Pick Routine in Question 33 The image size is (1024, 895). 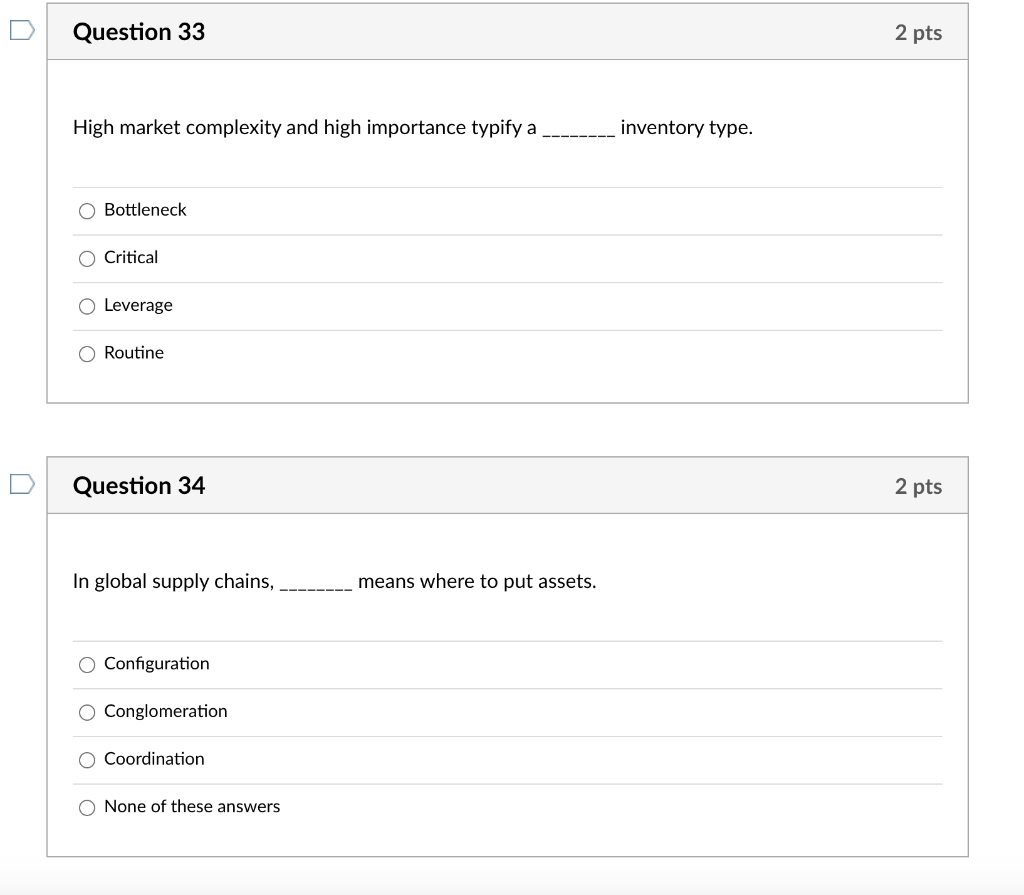pos(87,354)
